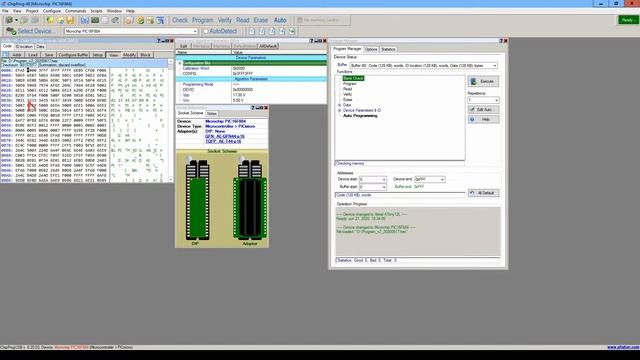Click the AllDefault button in parameters window
The height and width of the screenshot is (360, 640).
pos(268,46)
